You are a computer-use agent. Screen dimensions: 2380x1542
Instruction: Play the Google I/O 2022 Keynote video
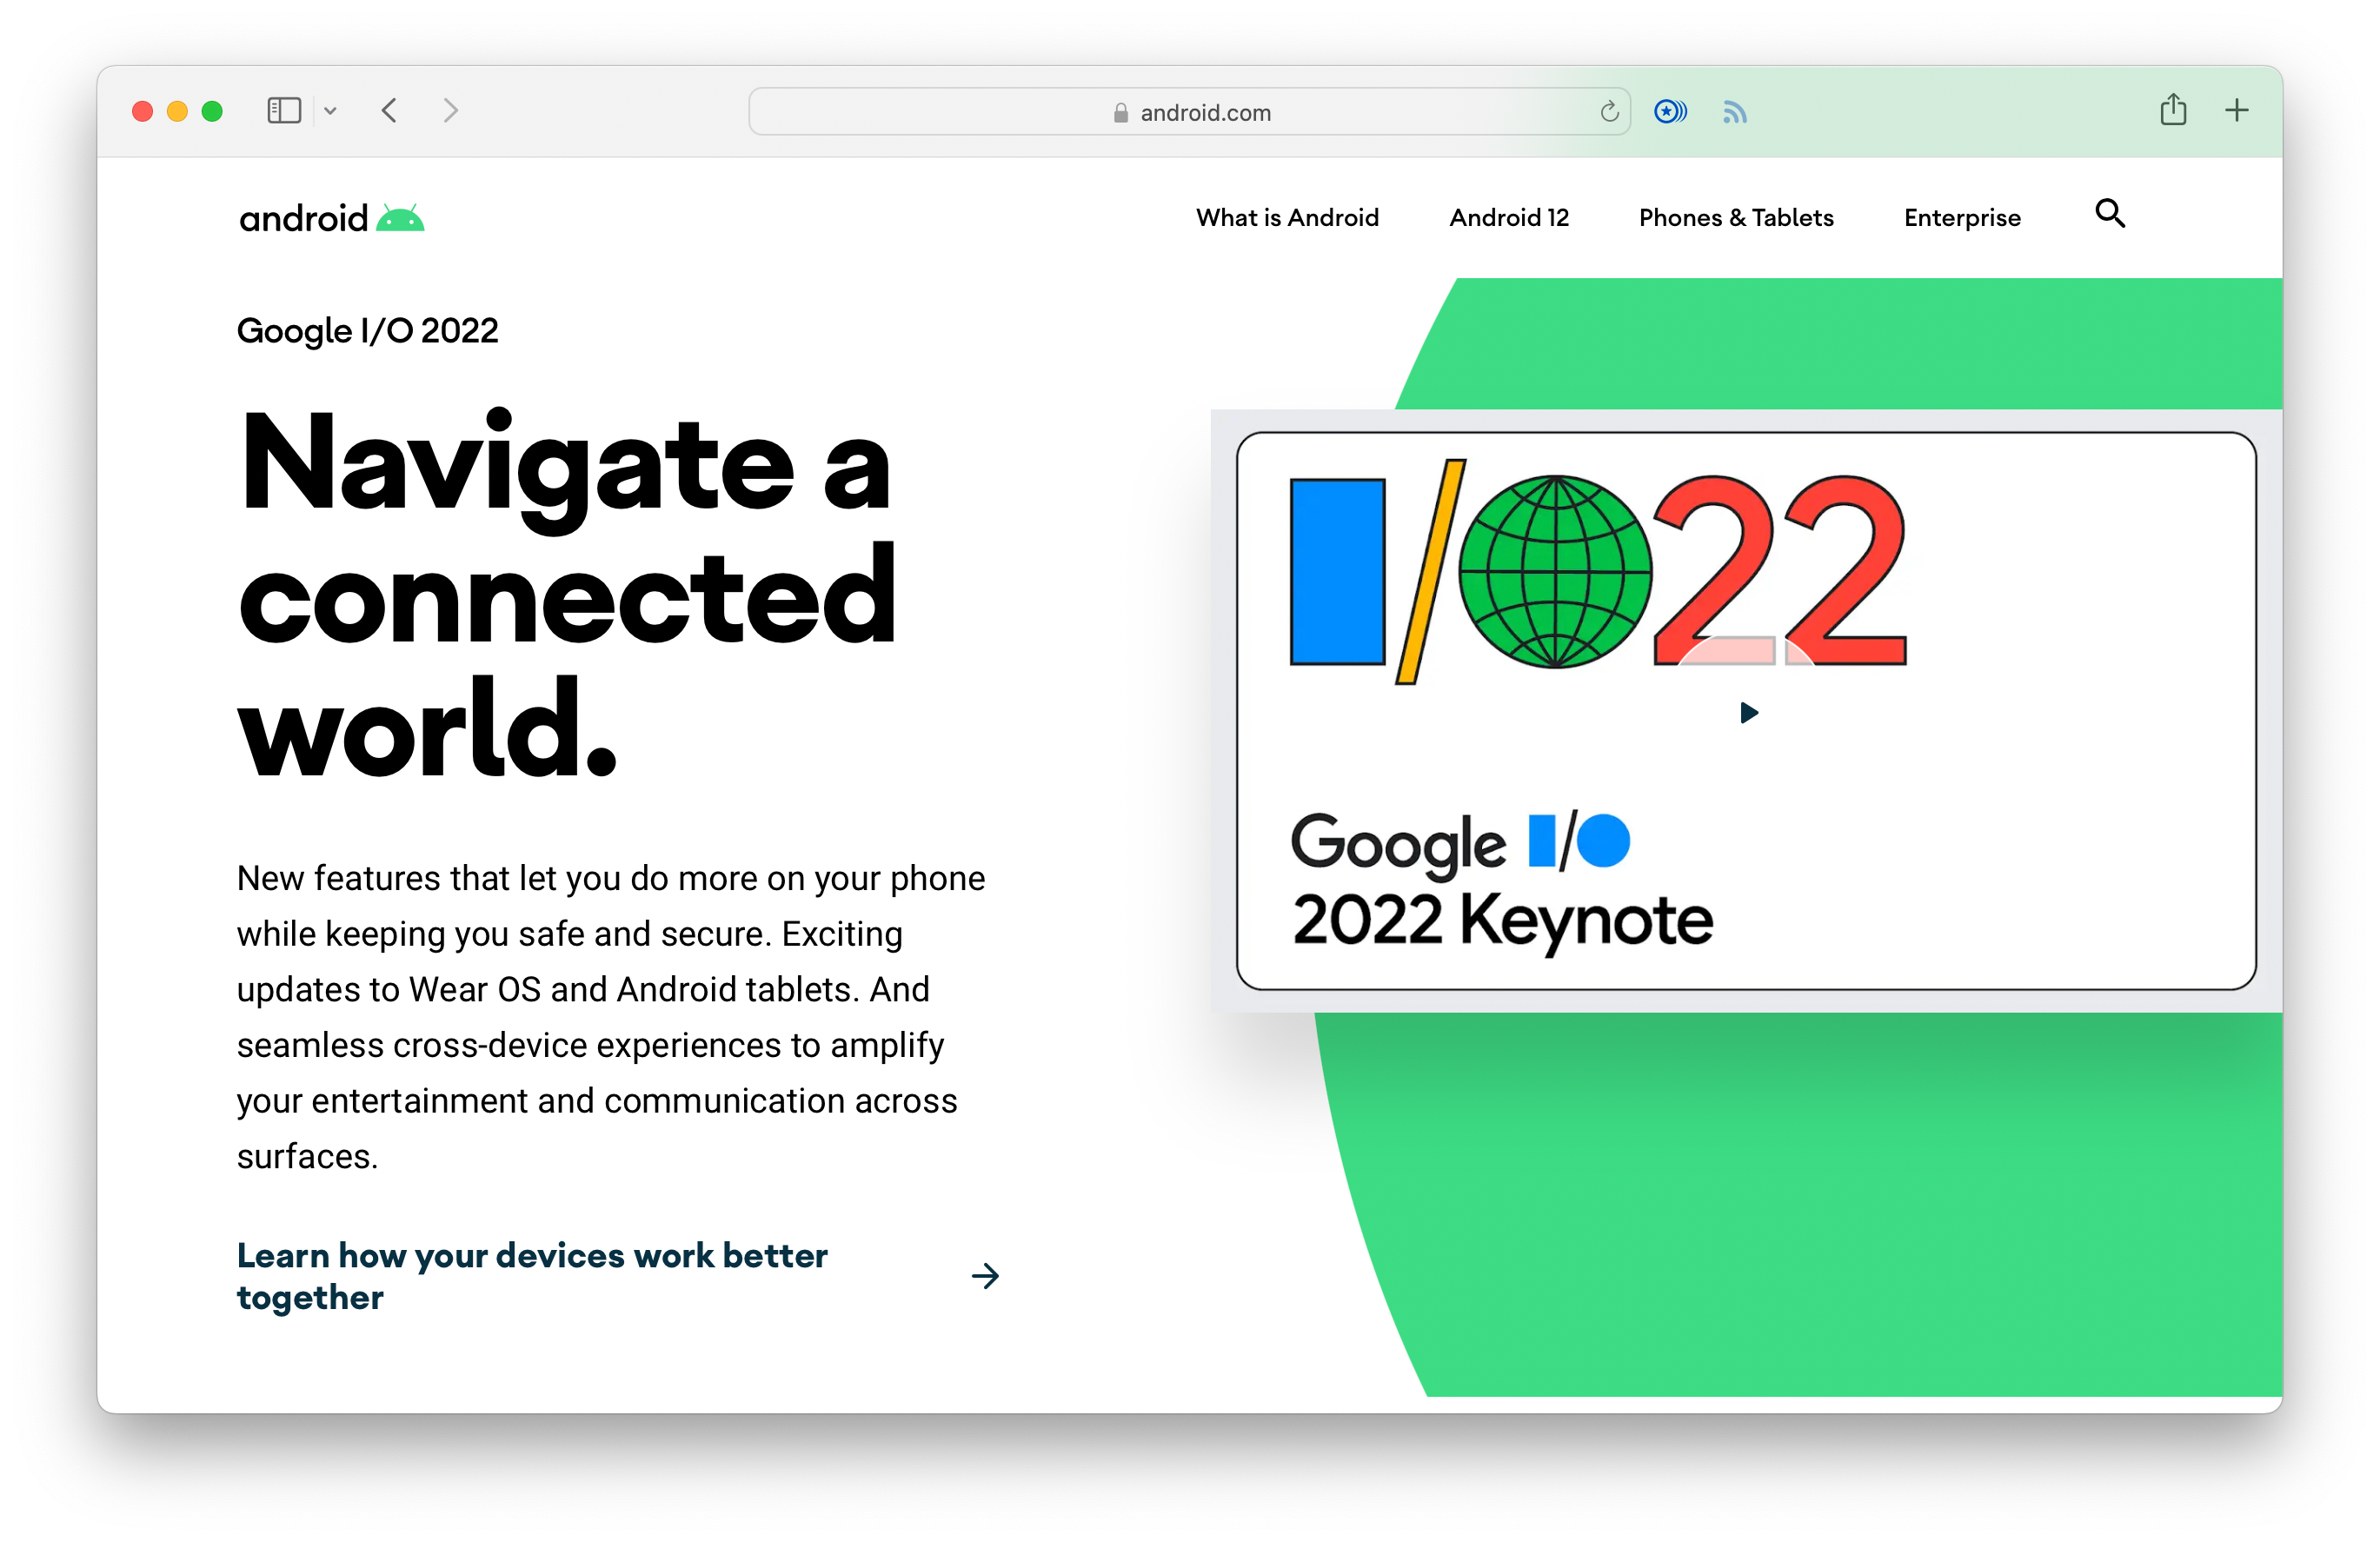click(x=1748, y=713)
